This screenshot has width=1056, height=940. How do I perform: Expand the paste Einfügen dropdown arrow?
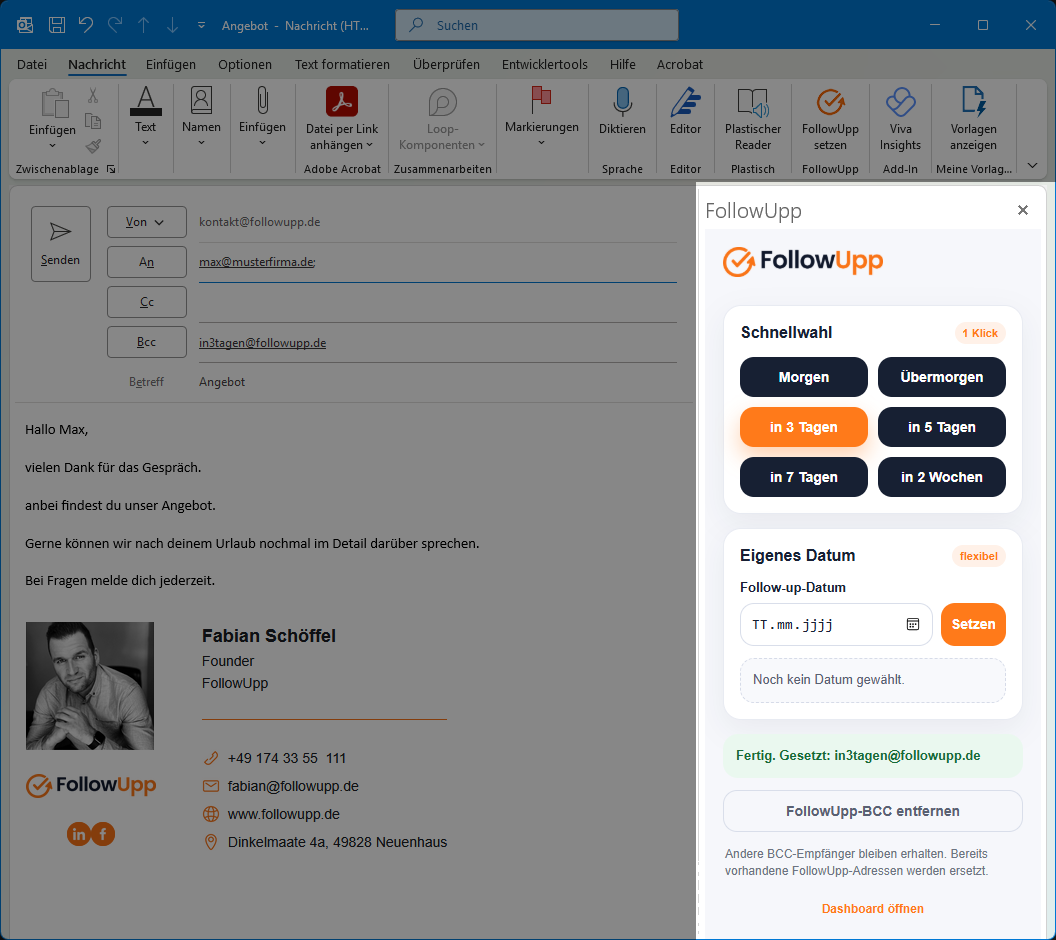coord(53,146)
